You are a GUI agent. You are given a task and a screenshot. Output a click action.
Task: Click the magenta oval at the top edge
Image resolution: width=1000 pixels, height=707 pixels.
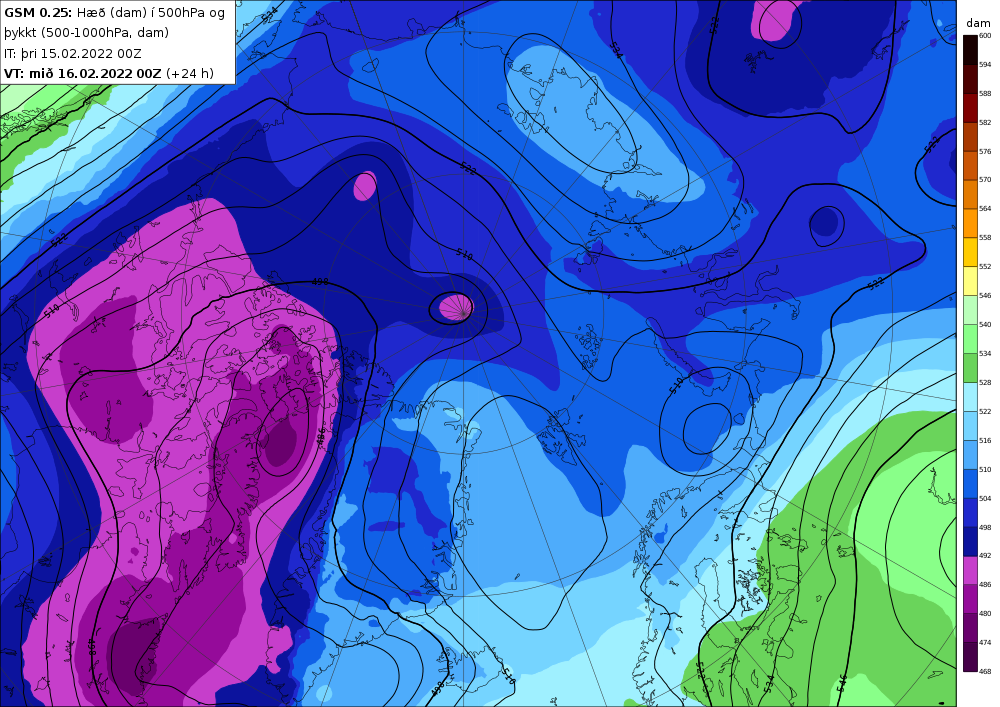[777, 20]
